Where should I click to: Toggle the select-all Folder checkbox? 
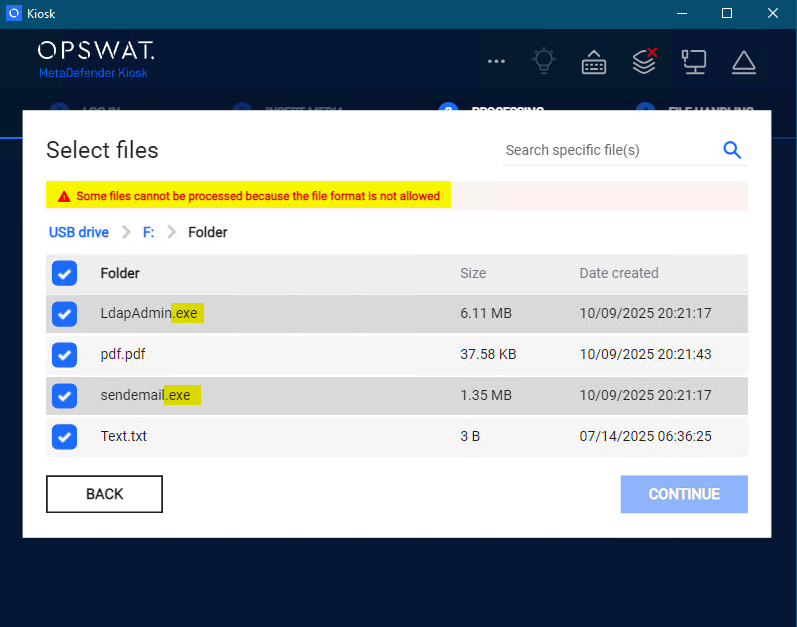pos(65,273)
